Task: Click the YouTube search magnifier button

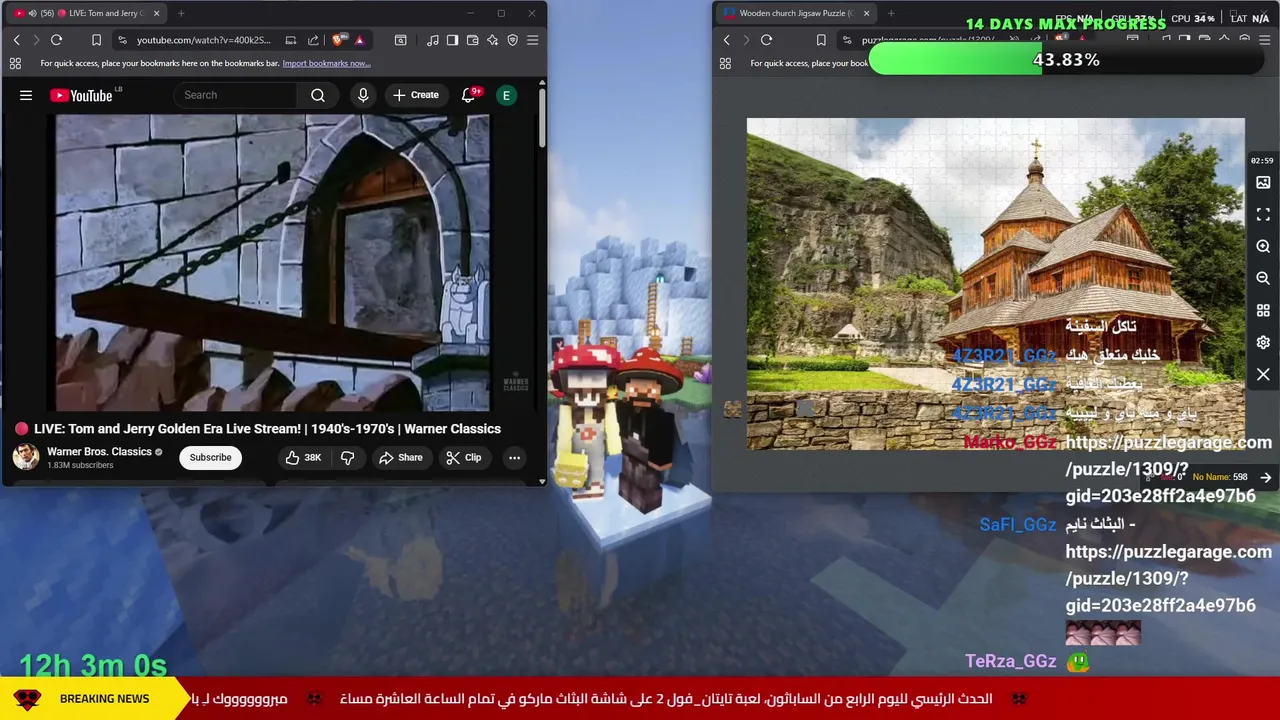Action: coord(318,95)
